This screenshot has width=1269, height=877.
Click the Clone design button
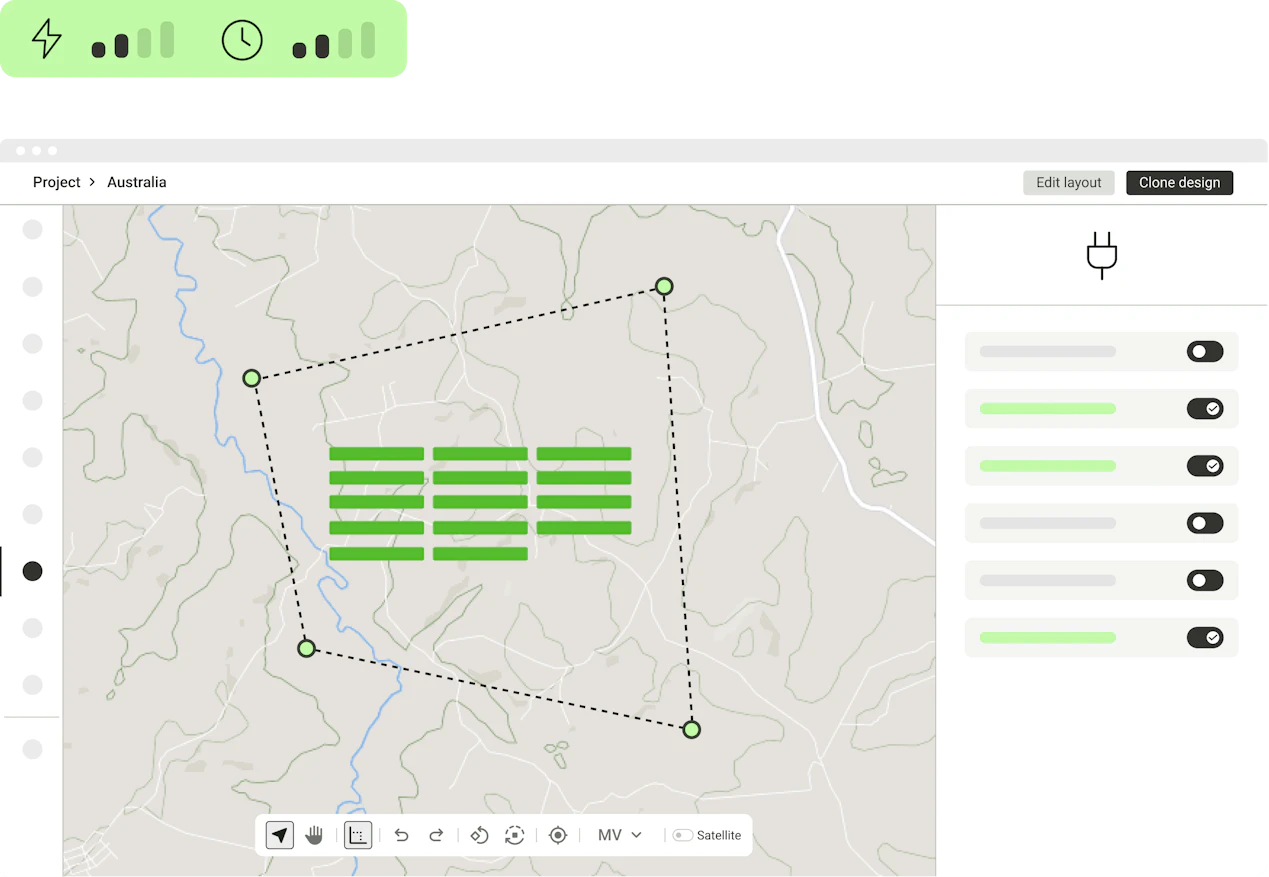pyautogui.click(x=1180, y=183)
